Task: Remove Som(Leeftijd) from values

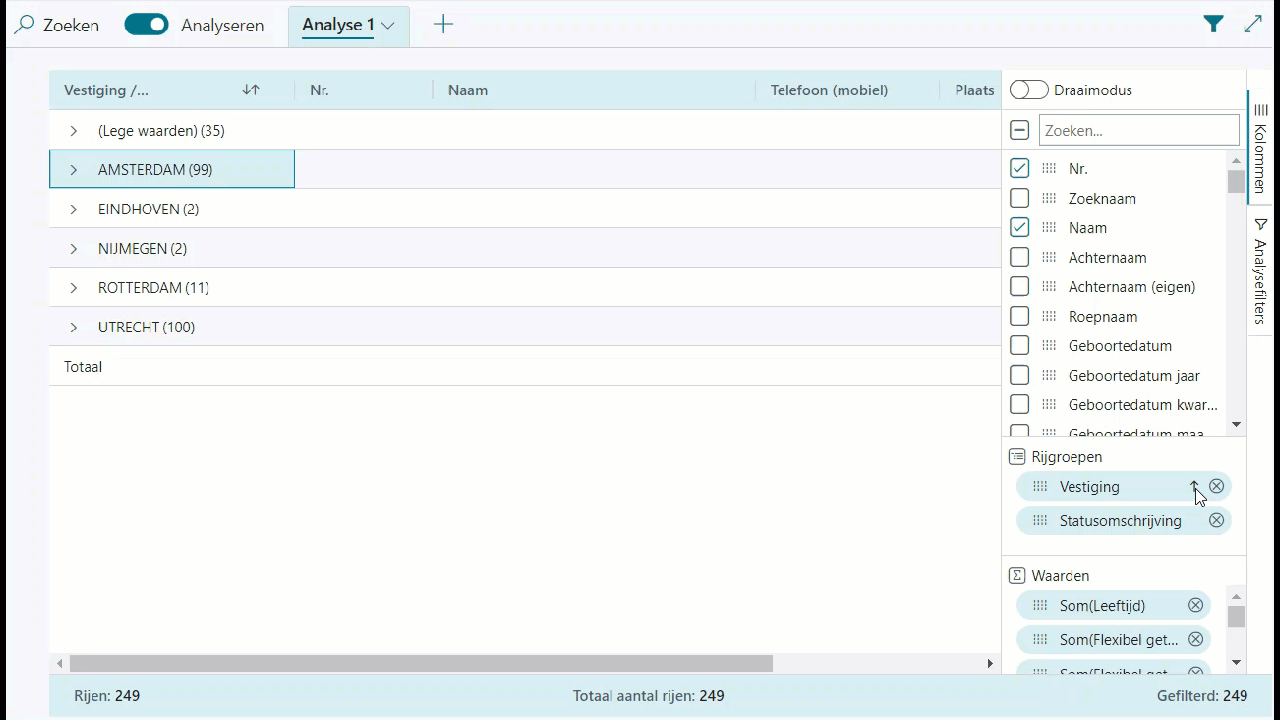Action: [1195, 606]
